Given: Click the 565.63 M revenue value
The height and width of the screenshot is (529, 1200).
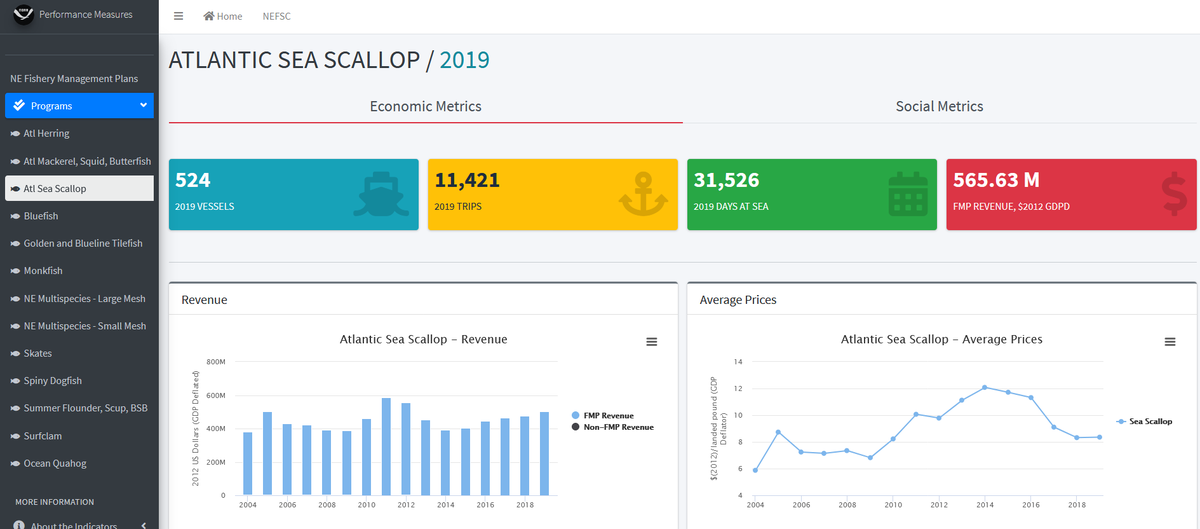Looking at the screenshot, I should pyautogui.click(x=996, y=180).
